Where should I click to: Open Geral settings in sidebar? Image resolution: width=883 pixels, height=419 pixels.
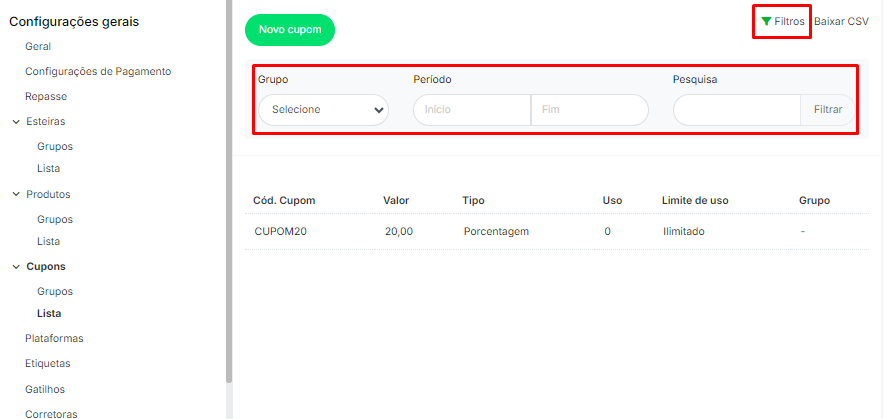[x=38, y=46]
